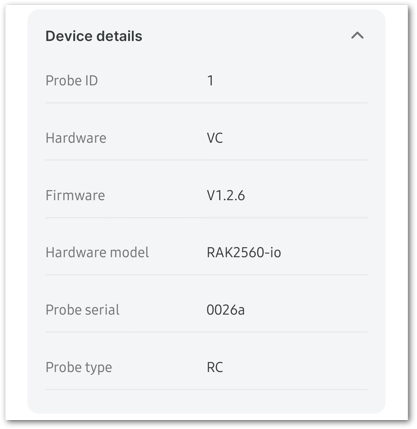The image size is (417, 429).
Task: Click the probe serial value 0026a
Action: [226, 310]
